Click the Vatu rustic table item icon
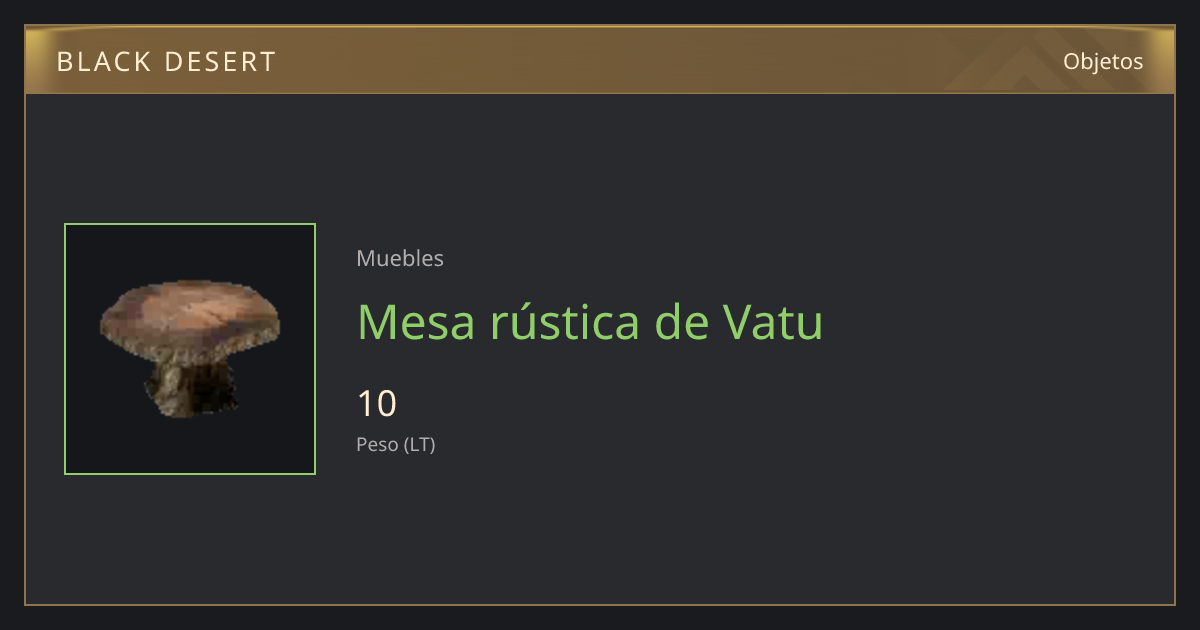The height and width of the screenshot is (630, 1200). pyautogui.click(x=190, y=349)
